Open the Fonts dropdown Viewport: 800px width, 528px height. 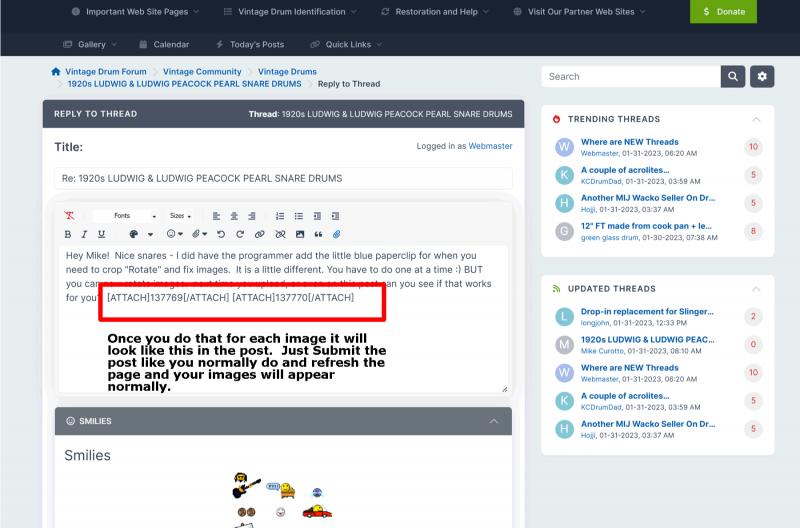tap(126, 216)
